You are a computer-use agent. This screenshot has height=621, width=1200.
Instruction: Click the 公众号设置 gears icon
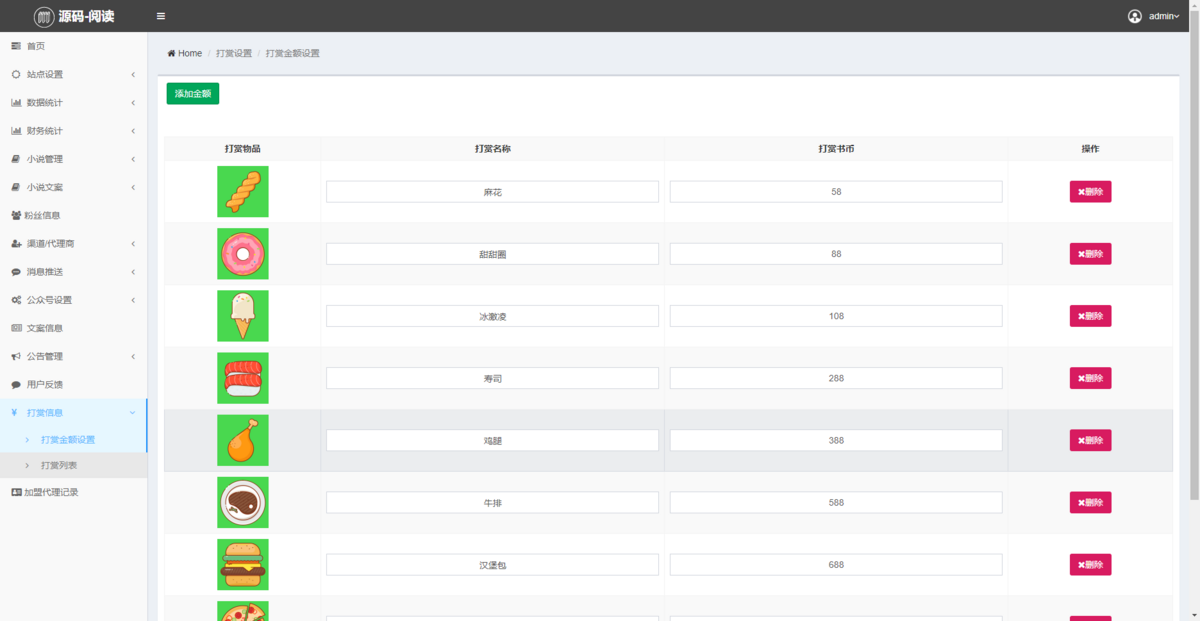(16, 300)
